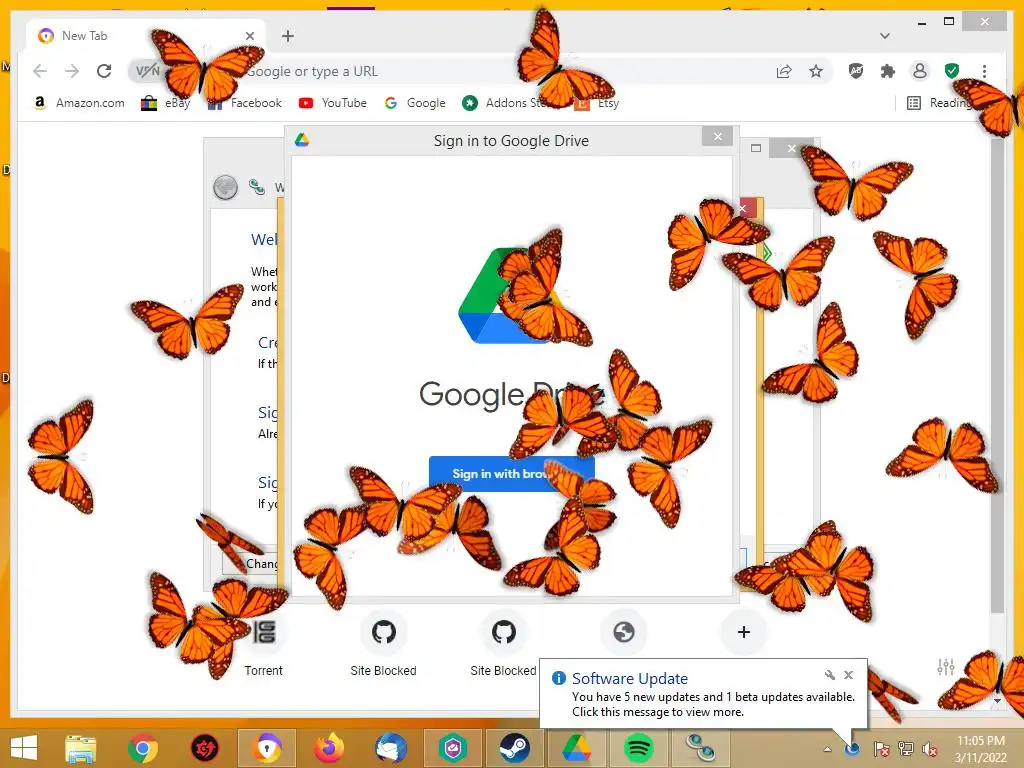Open the Torrent shortcut tile
The width and height of the screenshot is (1024, 768).
pos(264,643)
